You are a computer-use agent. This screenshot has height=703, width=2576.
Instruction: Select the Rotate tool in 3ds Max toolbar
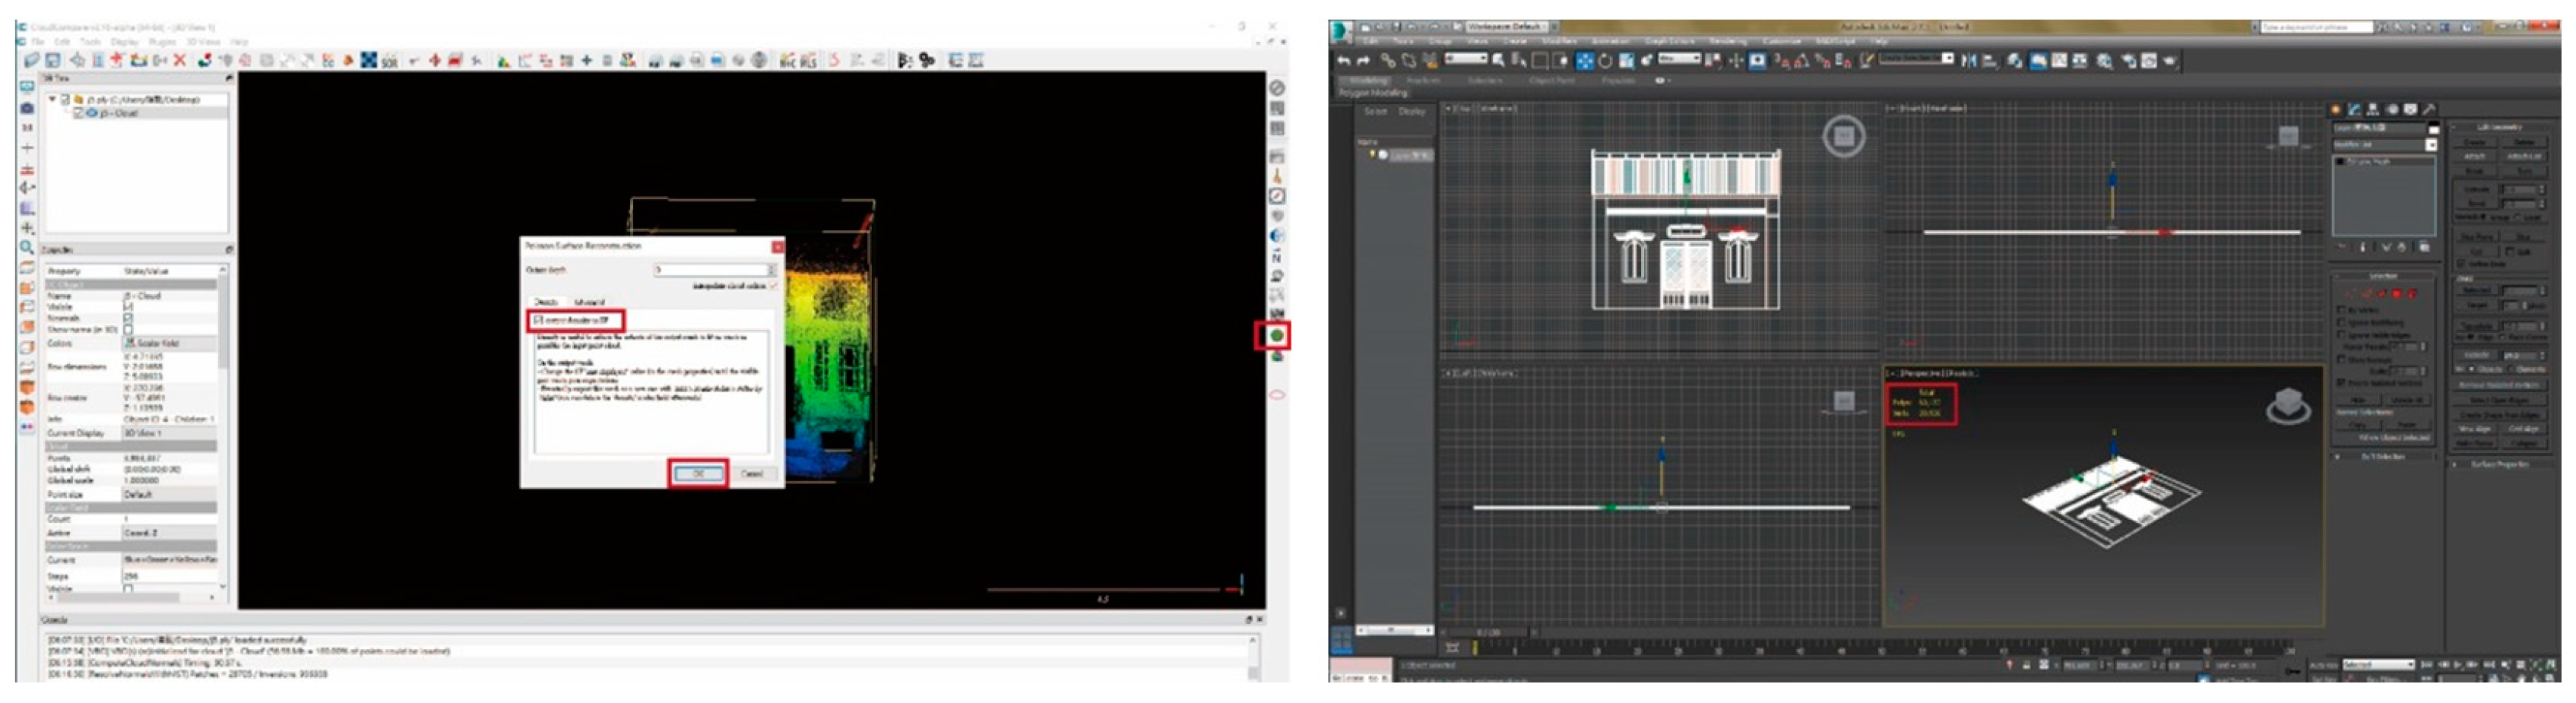point(1605,61)
